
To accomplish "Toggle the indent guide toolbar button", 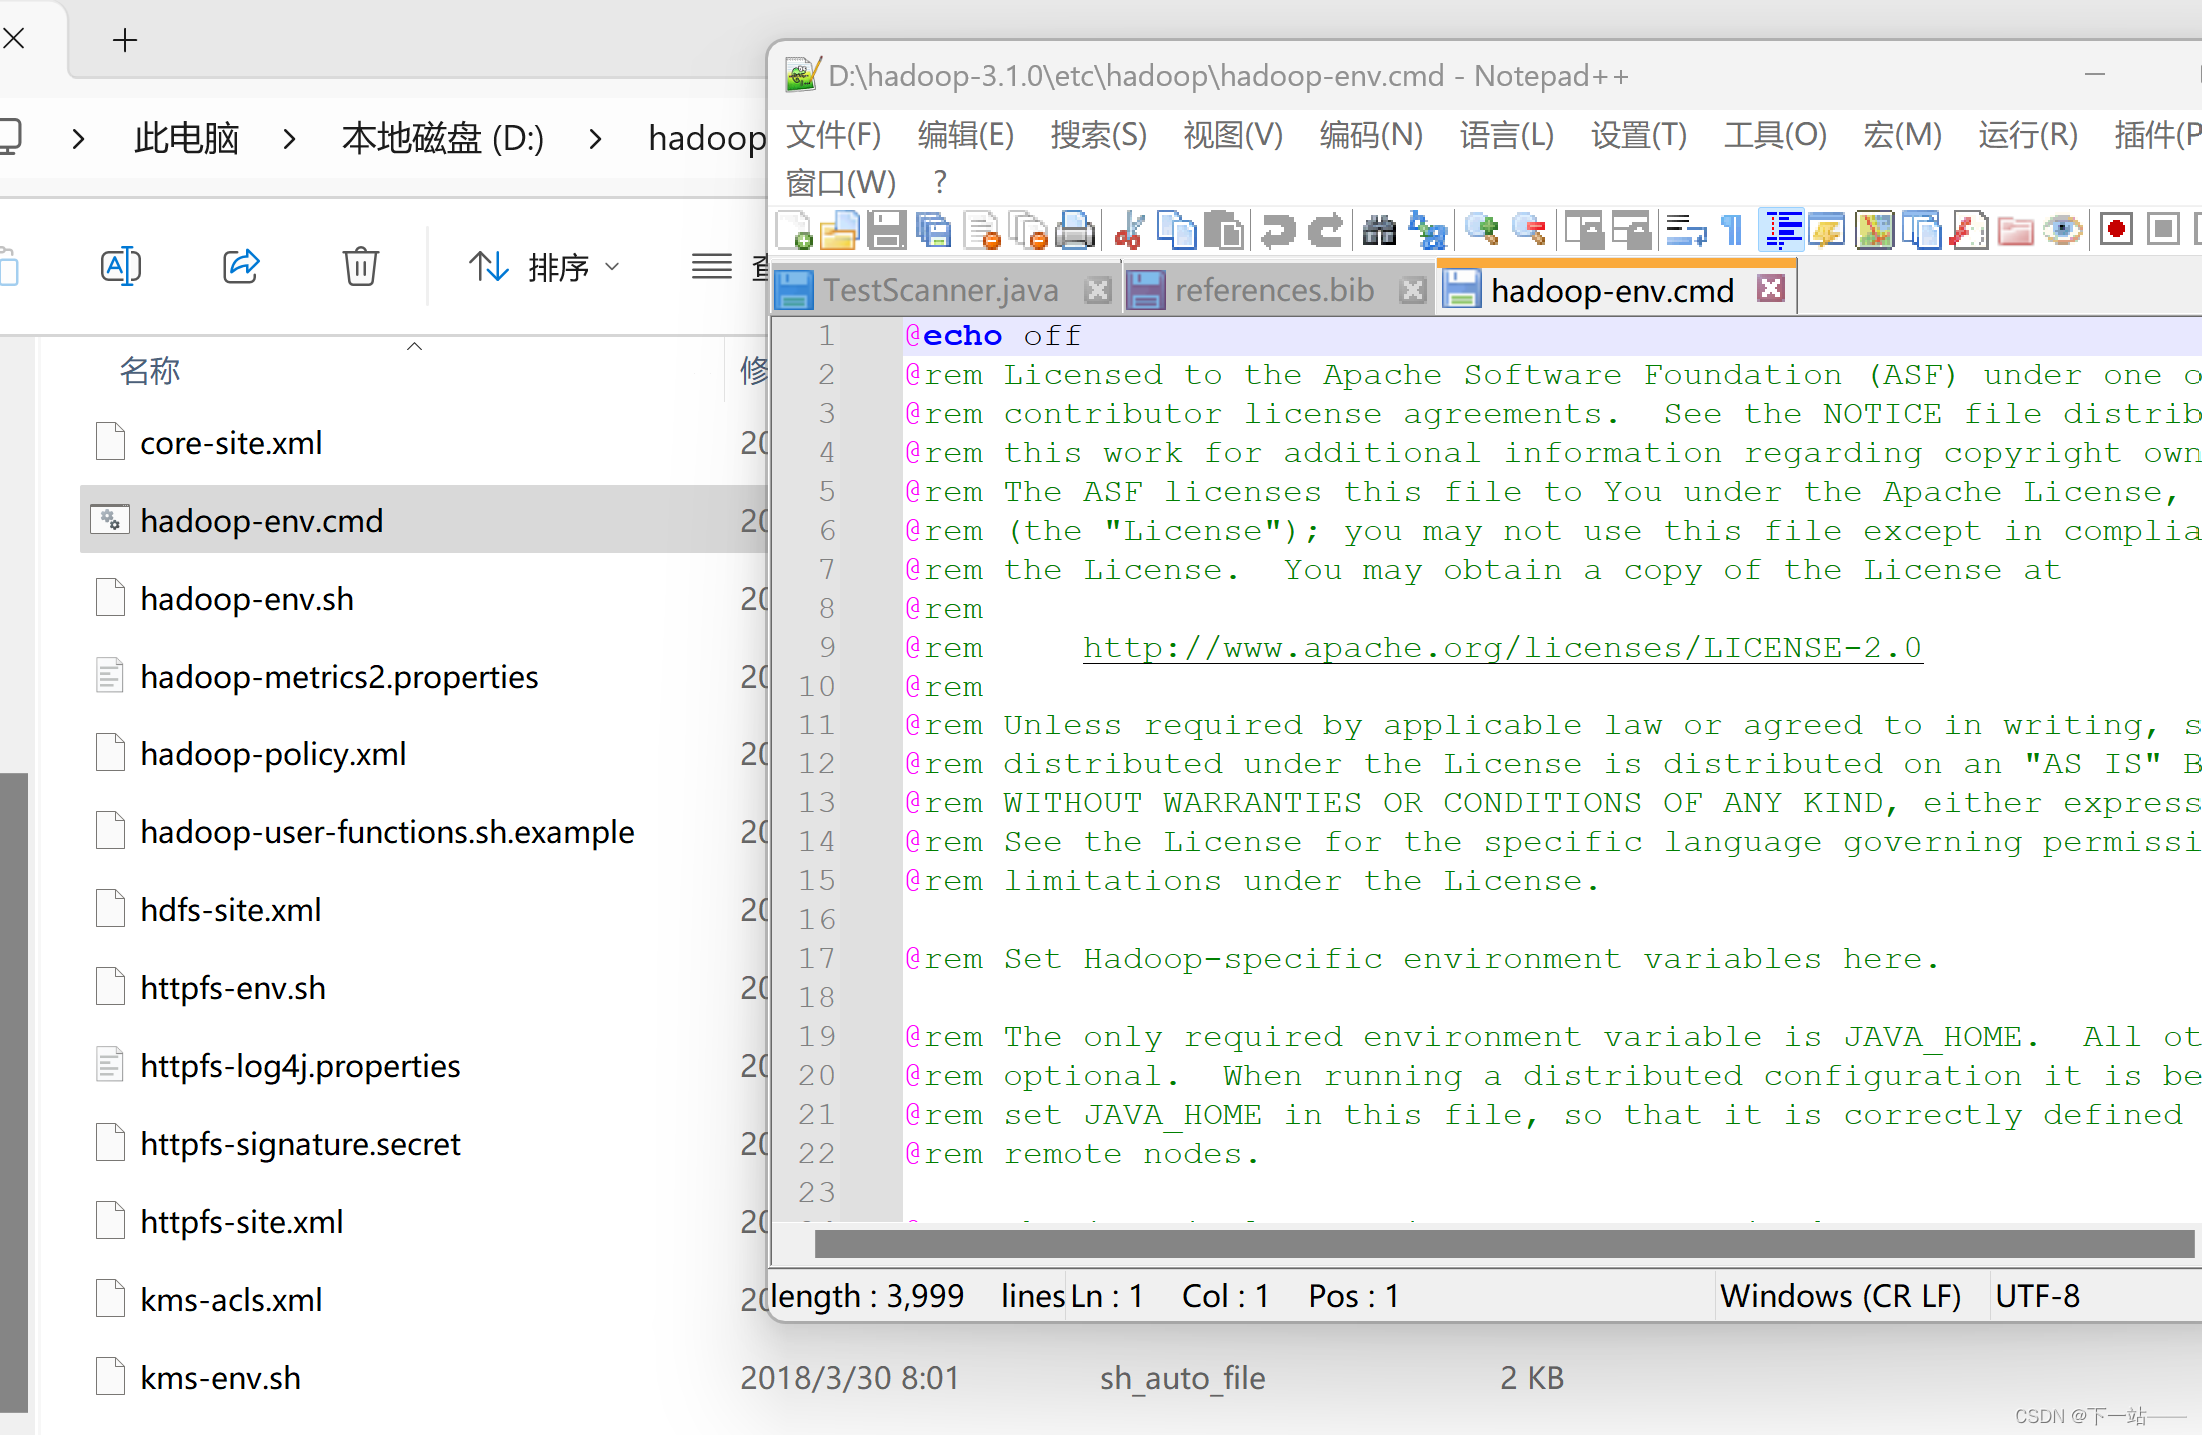I will 1782,231.
